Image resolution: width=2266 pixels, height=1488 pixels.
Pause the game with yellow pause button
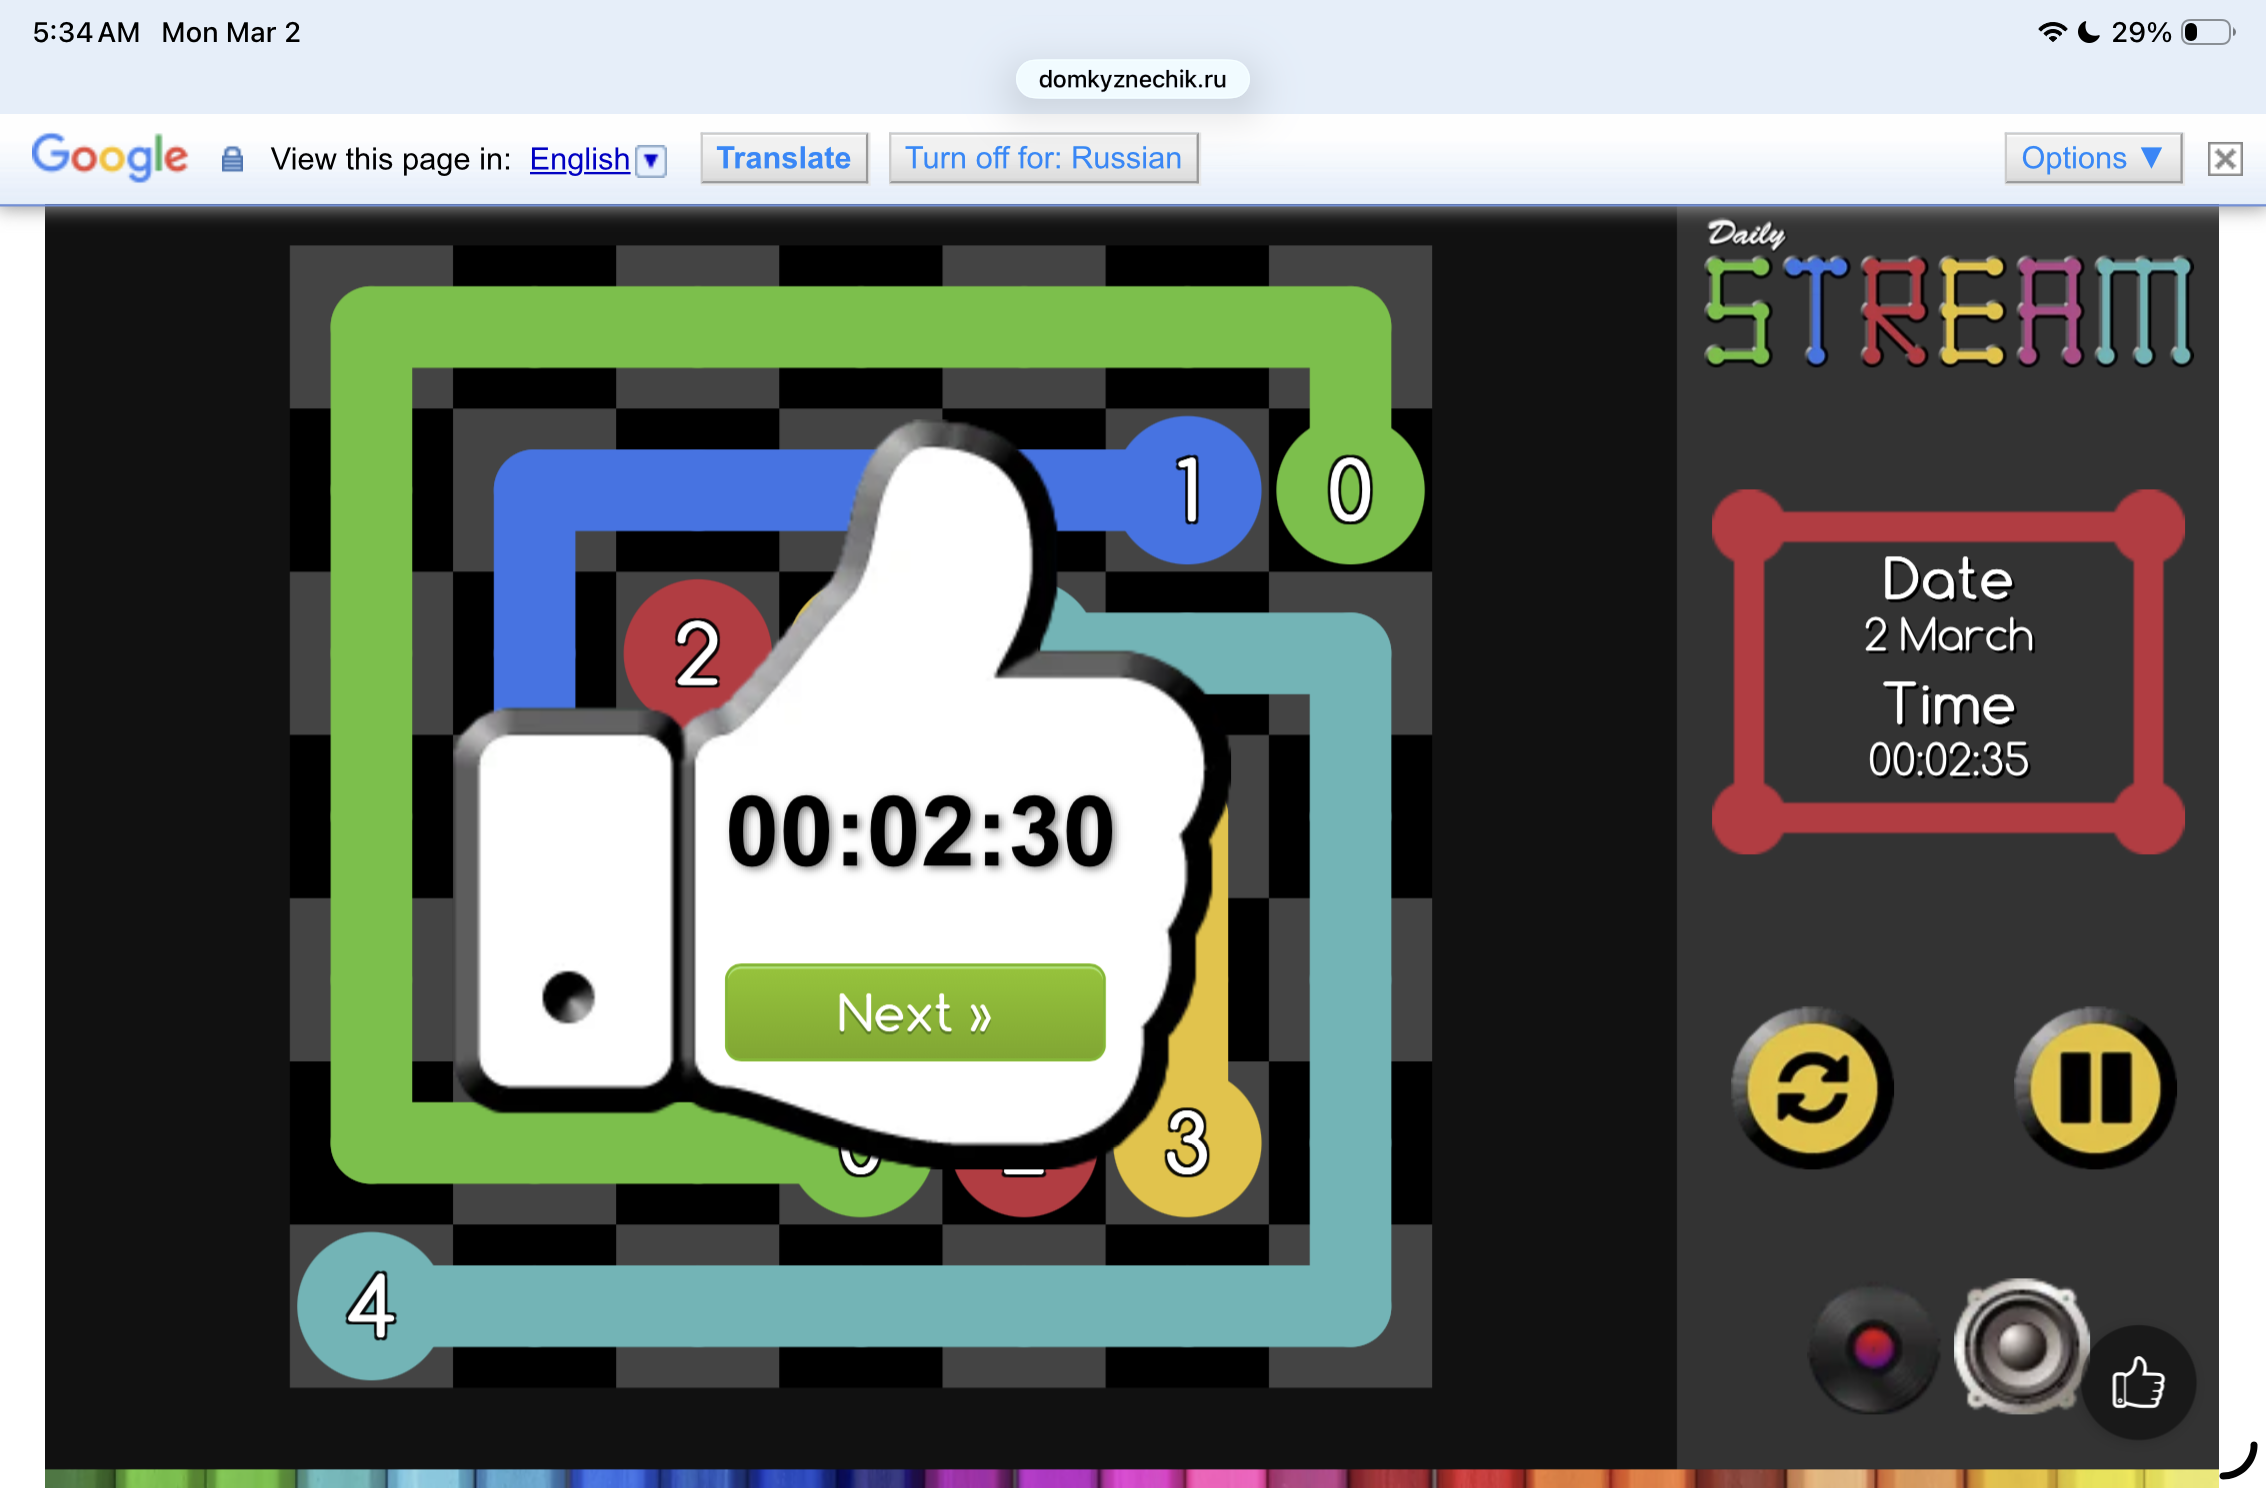[x=2095, y=1088]
